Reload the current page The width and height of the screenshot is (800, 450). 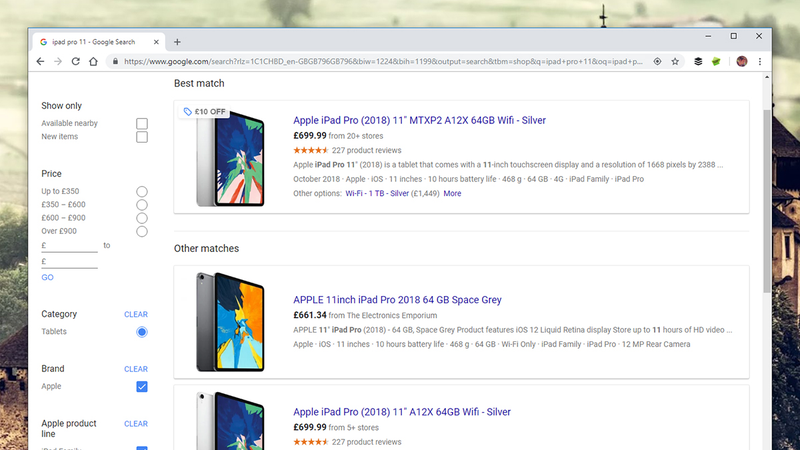[76, 61]
